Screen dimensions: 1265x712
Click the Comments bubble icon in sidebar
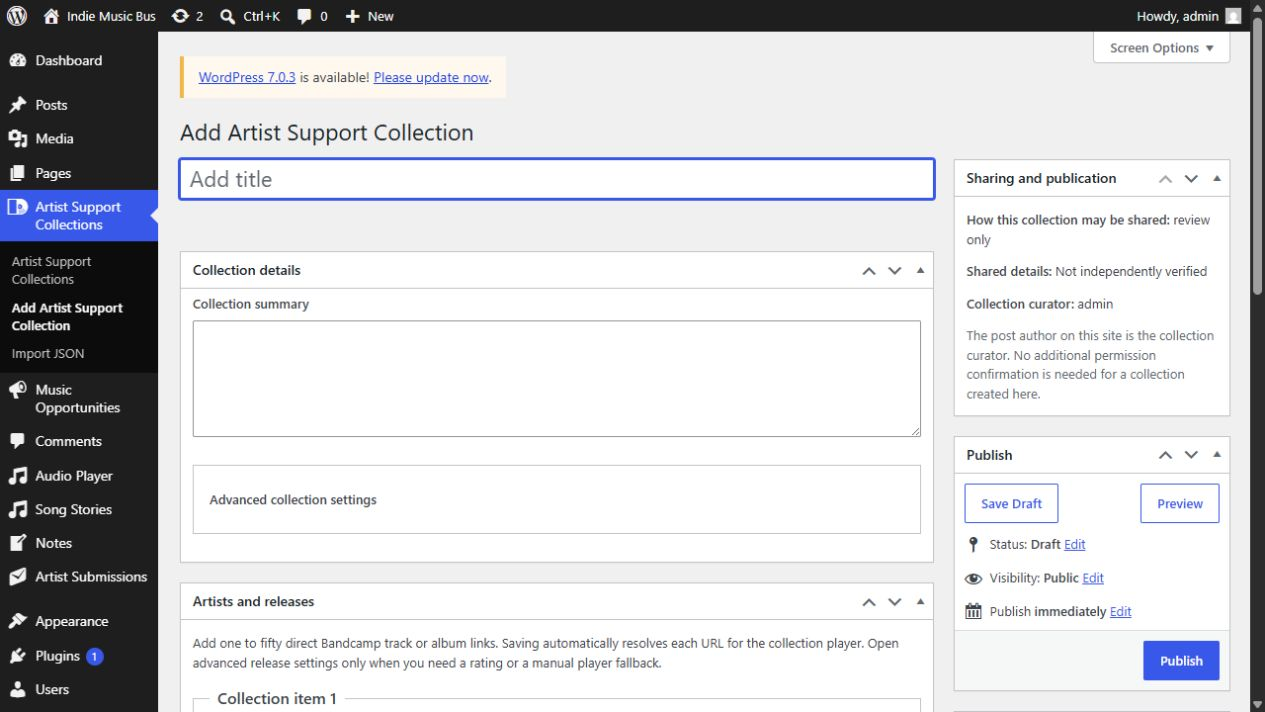point(17,441)
